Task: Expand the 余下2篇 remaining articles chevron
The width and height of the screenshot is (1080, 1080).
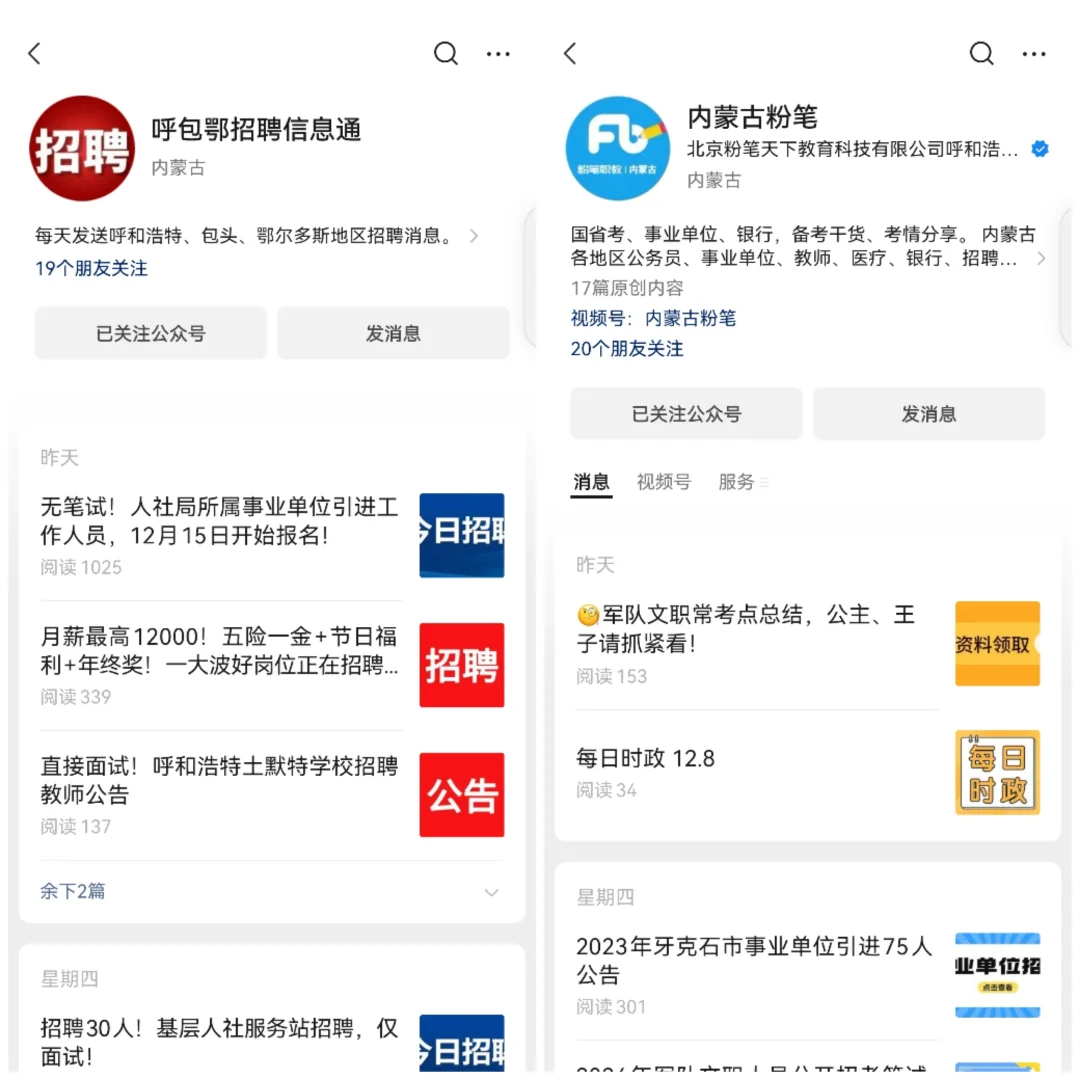Action: [491, 893]
